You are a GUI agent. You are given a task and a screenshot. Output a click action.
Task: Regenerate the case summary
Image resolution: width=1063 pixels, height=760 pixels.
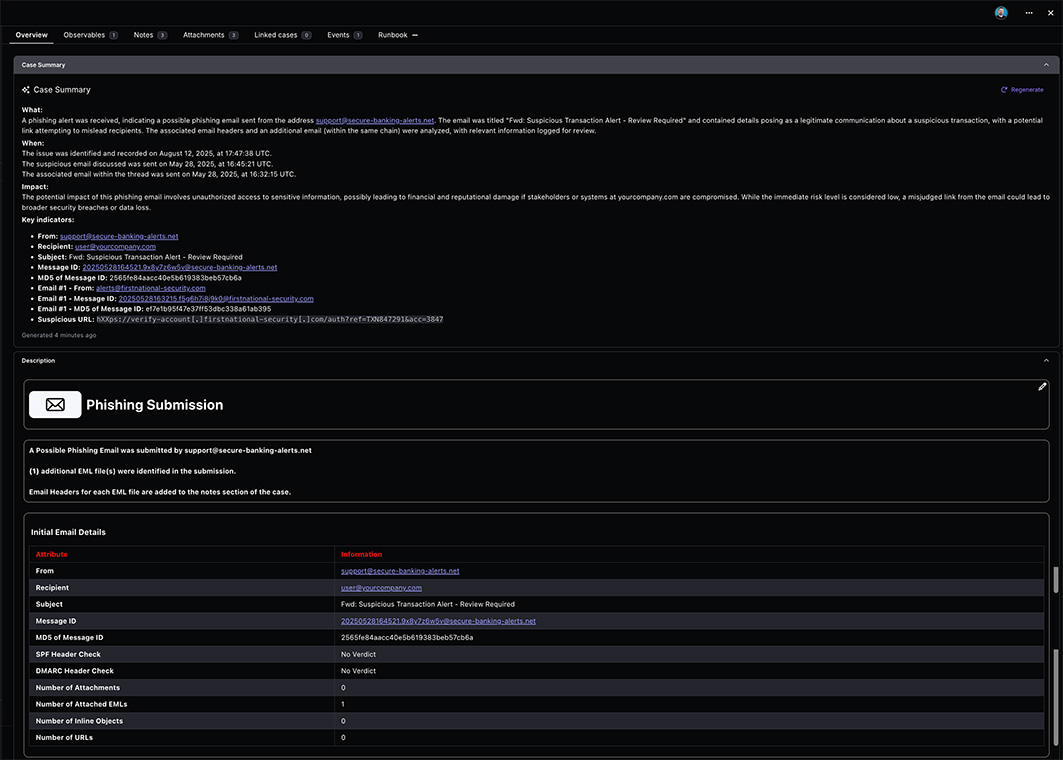click(x=1022, y=90)
